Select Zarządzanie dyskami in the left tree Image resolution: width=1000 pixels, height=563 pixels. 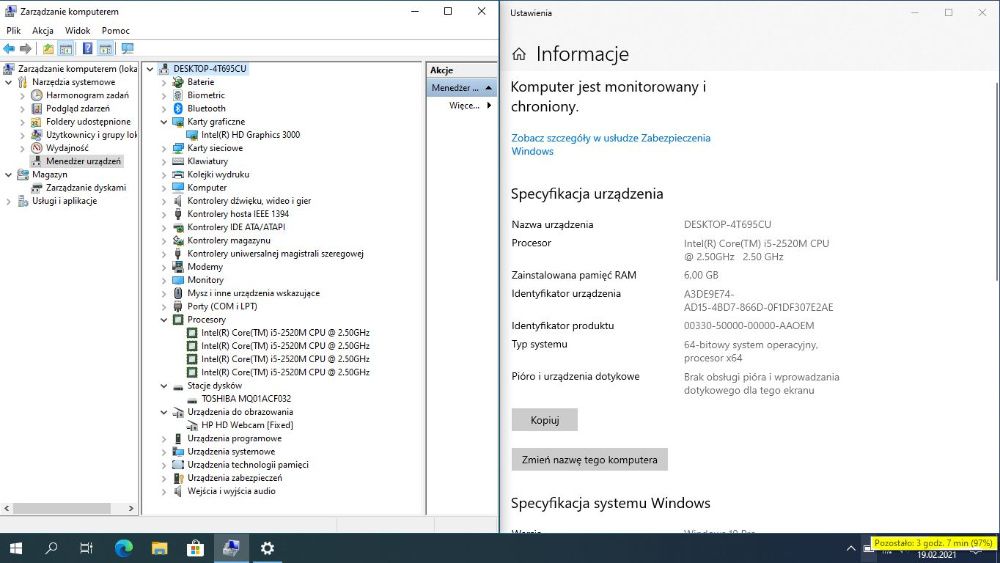(x=86, y=187)
